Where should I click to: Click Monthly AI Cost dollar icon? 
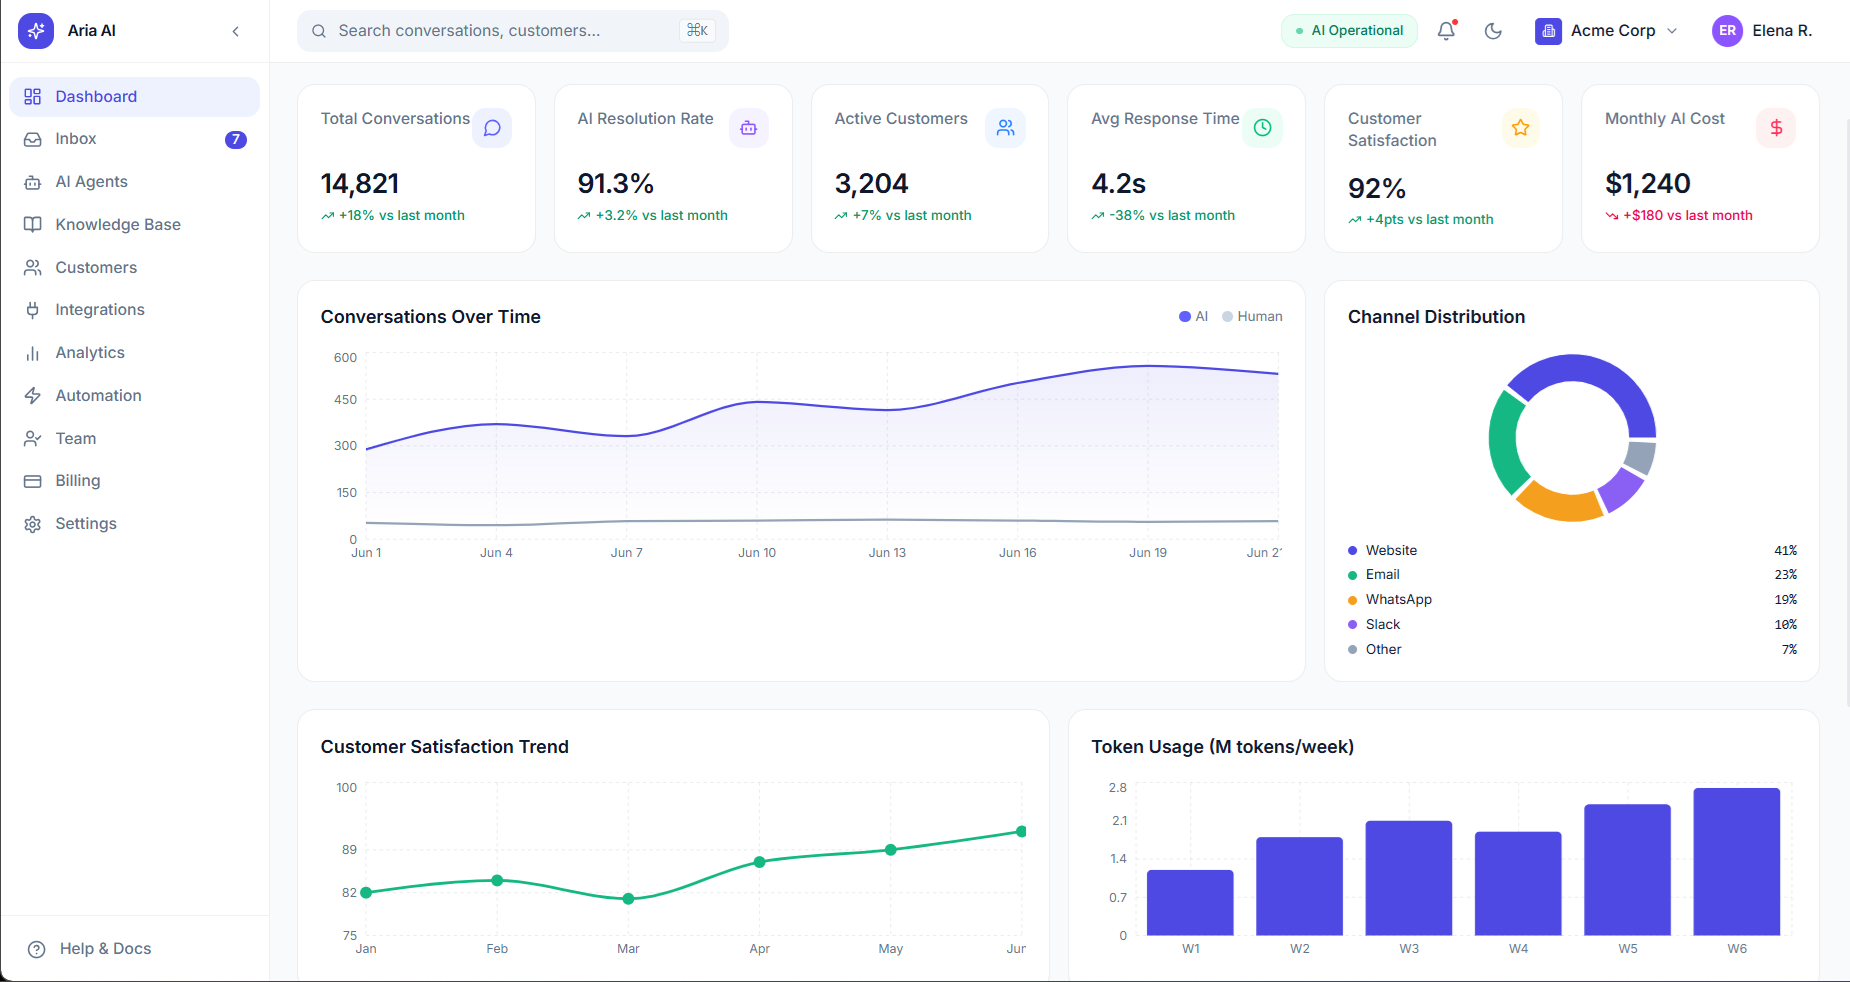point(1776,128)
